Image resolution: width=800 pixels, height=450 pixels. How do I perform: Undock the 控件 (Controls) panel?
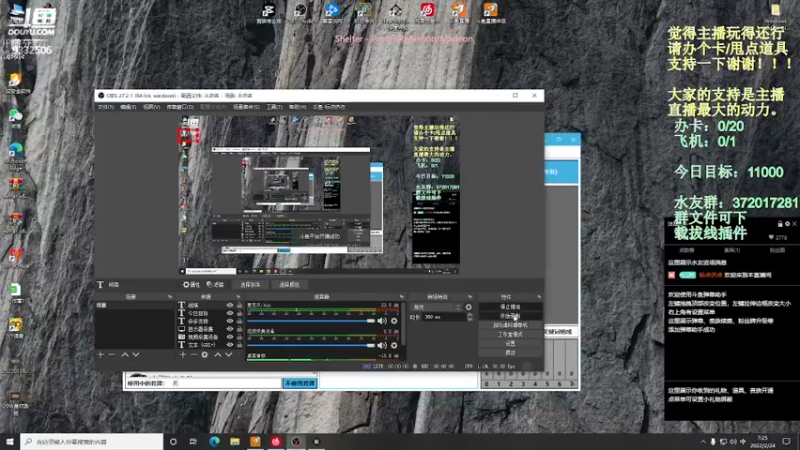click(x=539, y=296)
